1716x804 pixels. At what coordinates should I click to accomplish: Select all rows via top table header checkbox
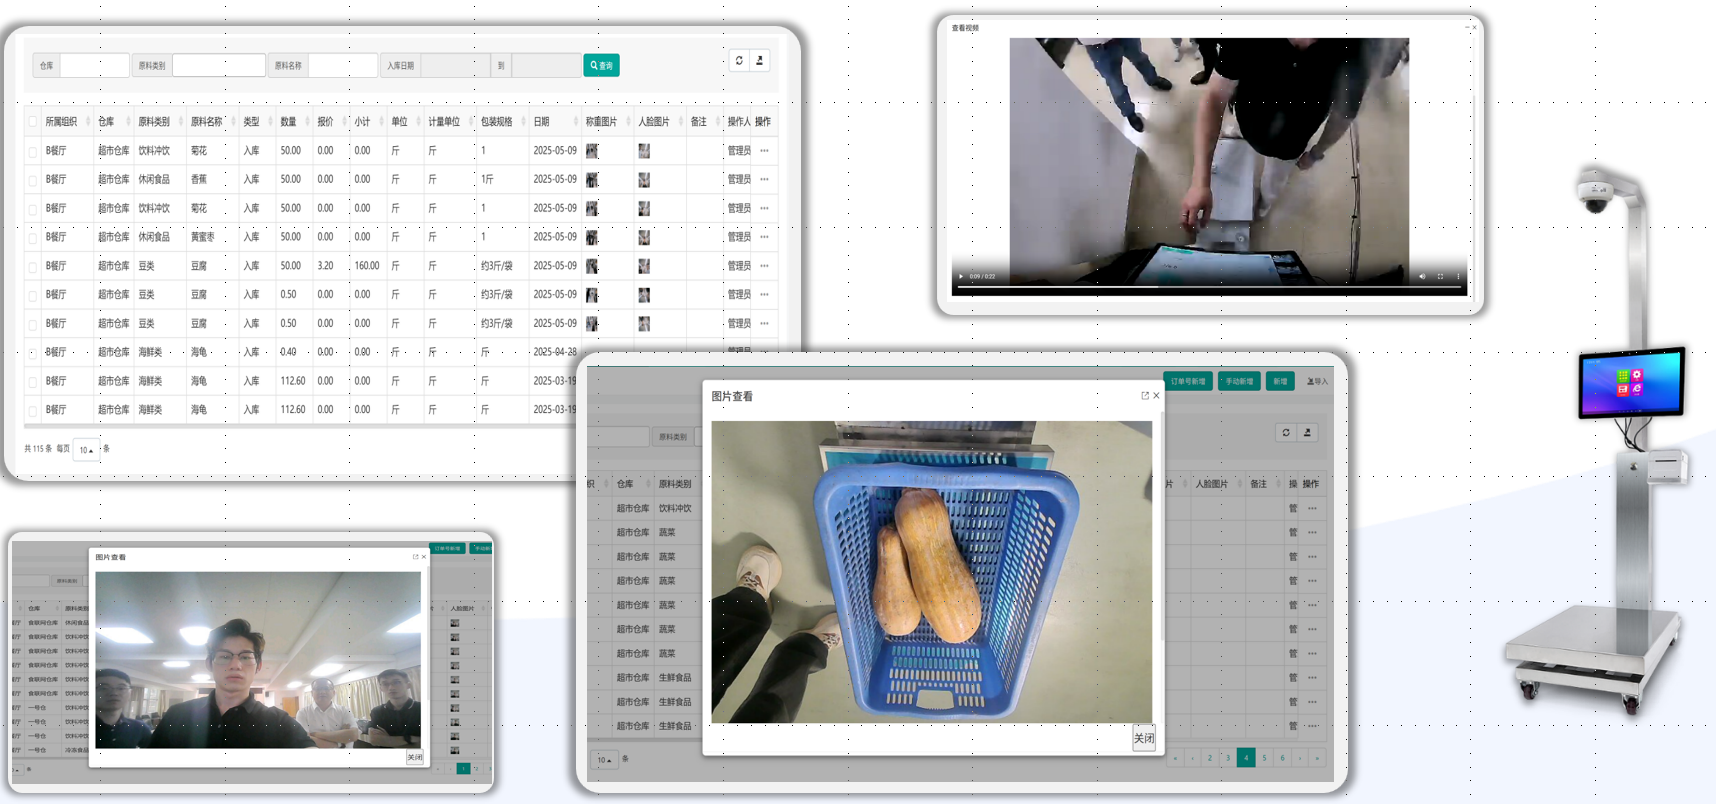click(33, 122)
